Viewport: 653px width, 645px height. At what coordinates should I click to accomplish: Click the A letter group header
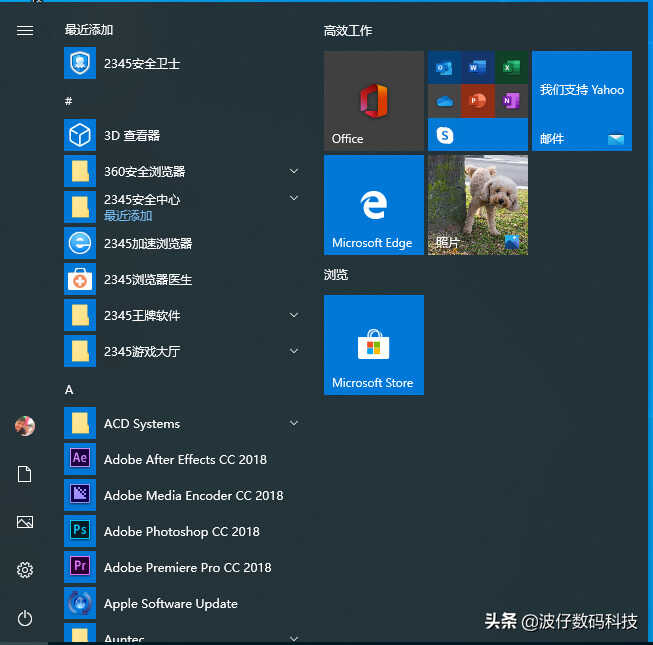[69, 390]
